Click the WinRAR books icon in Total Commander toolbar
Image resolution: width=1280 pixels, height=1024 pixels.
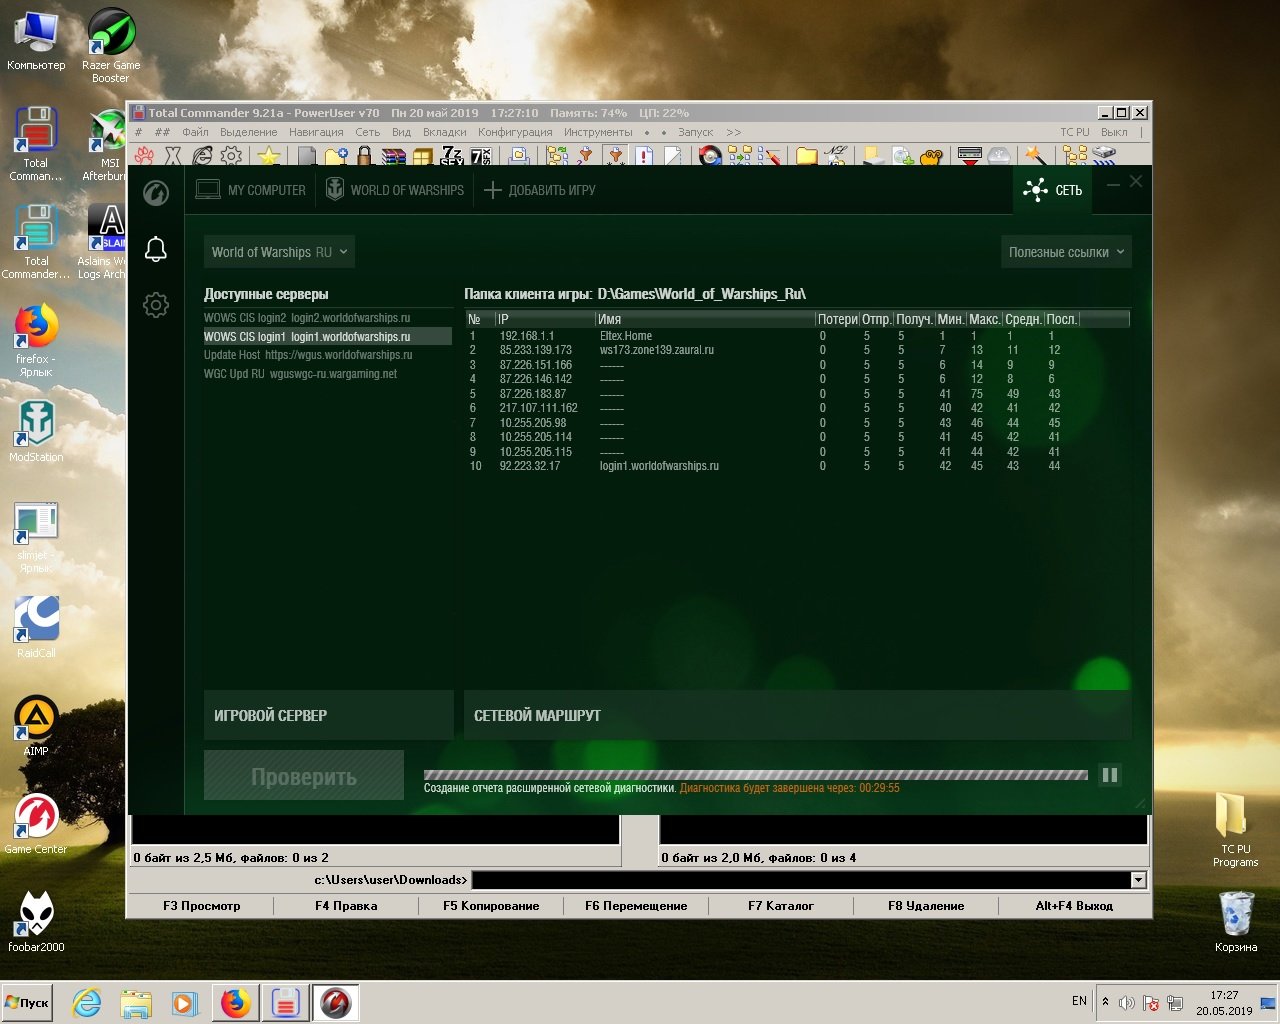tap(394, 156)
